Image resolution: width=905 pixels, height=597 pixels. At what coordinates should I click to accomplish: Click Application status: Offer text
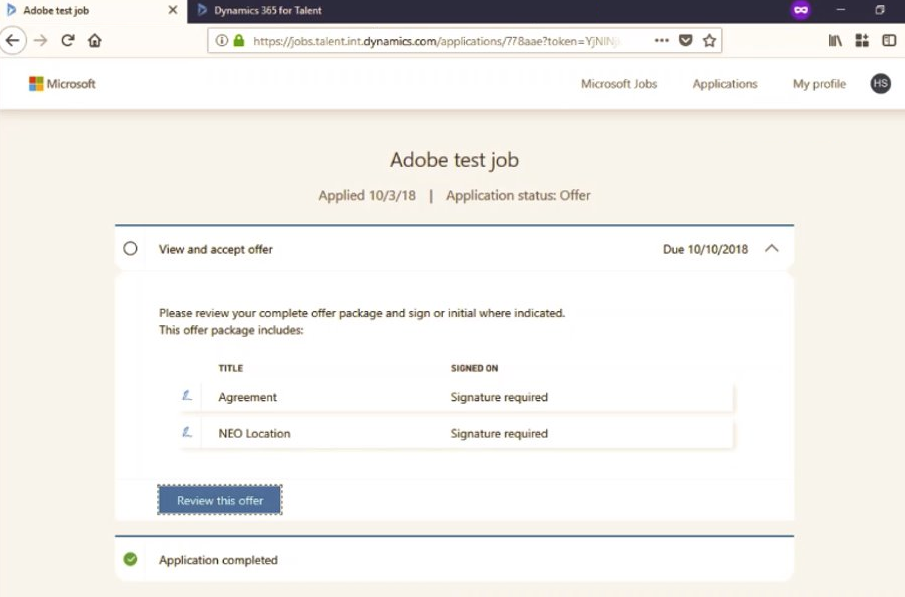point(518,196)
